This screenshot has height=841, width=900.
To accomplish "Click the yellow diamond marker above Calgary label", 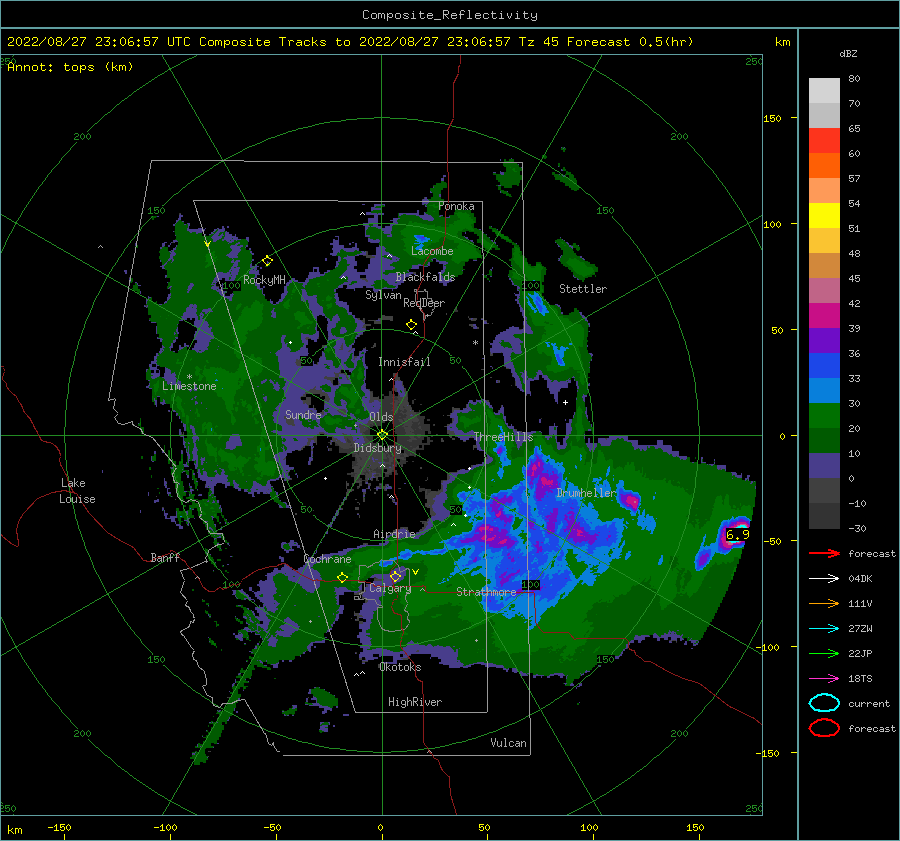I will tap(395, 576).
